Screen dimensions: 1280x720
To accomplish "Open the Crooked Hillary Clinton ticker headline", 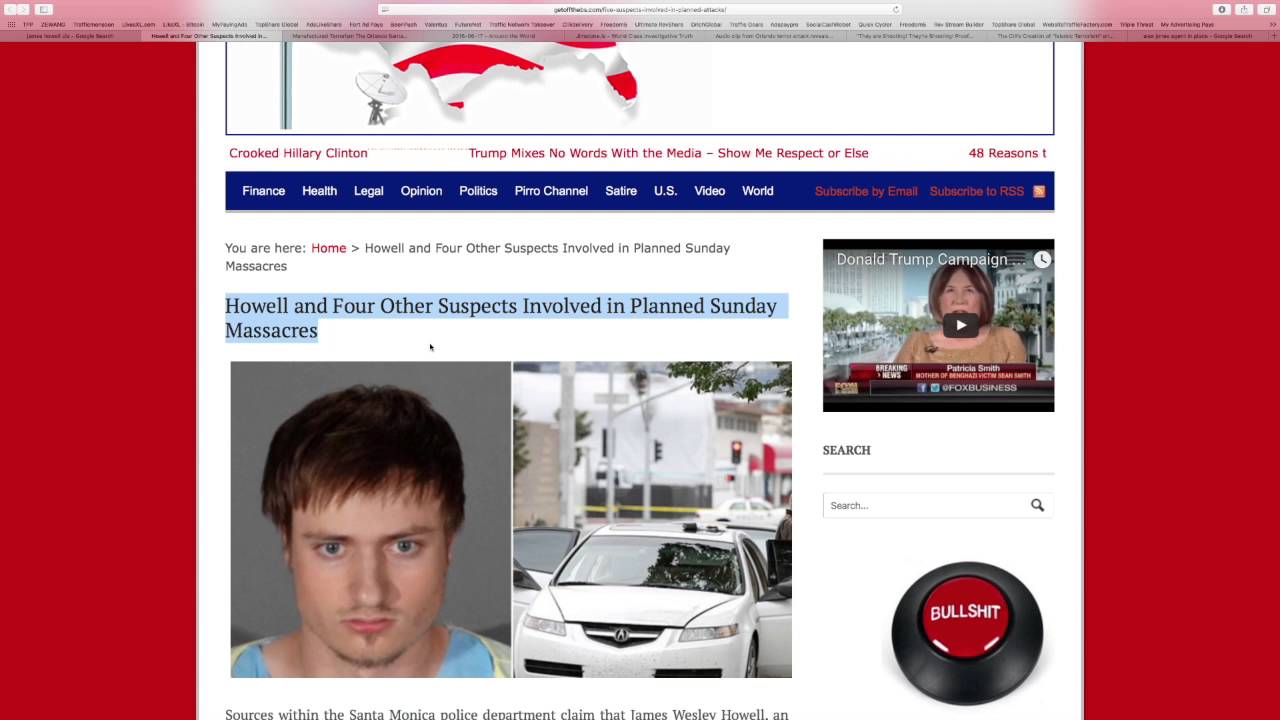I will tap(298, 153).
